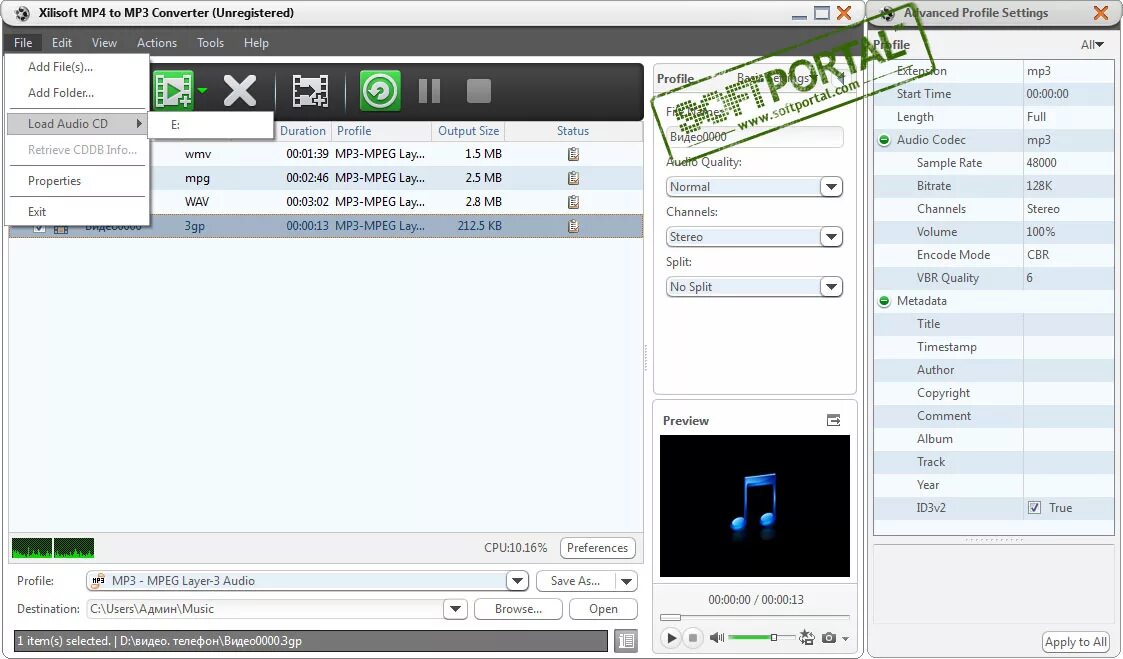Open the Audio Quality dropdown
The height and width of the screenshot is (659, 1123).
[x=831, y=187]
